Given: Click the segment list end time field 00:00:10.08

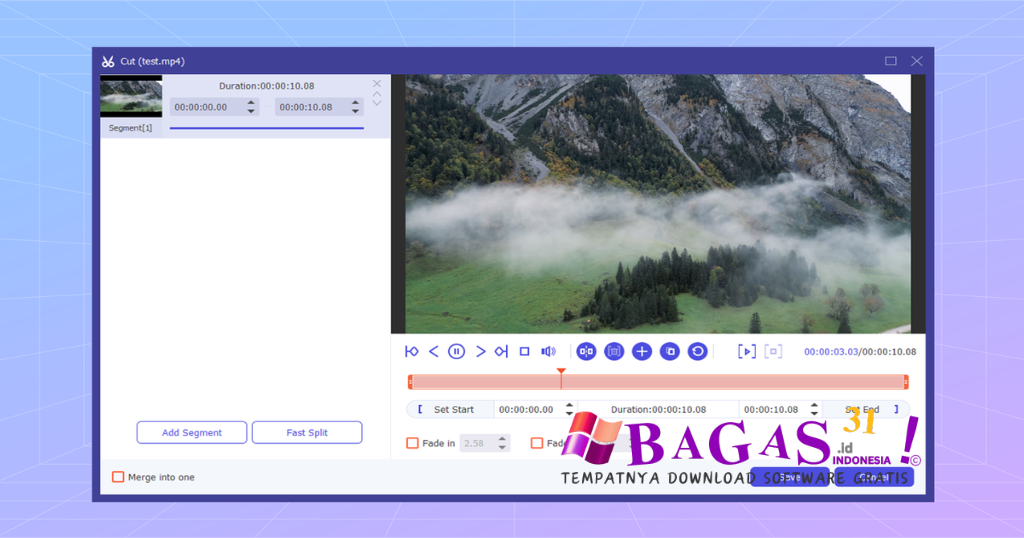Looking at the screenshot, I should point(312,107).
